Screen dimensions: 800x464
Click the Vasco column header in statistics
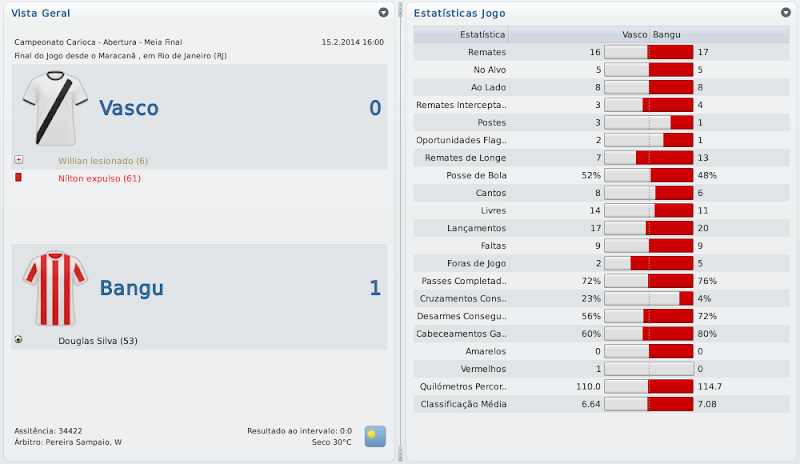(635, 34)
